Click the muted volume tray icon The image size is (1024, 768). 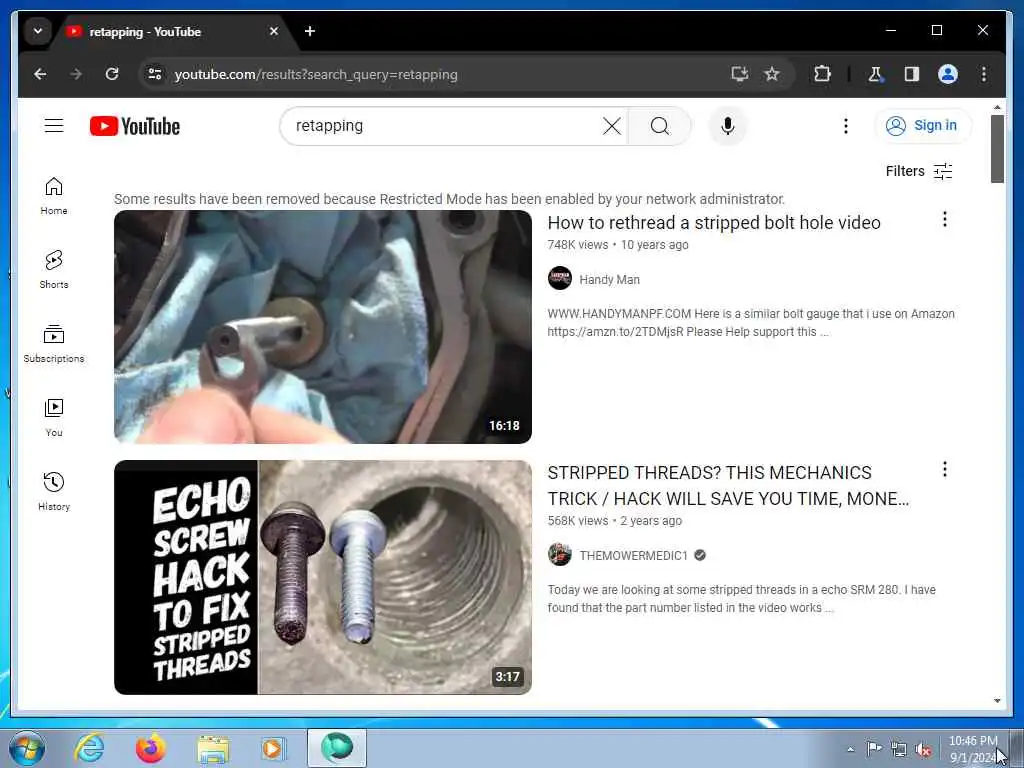tap(923, 749)
